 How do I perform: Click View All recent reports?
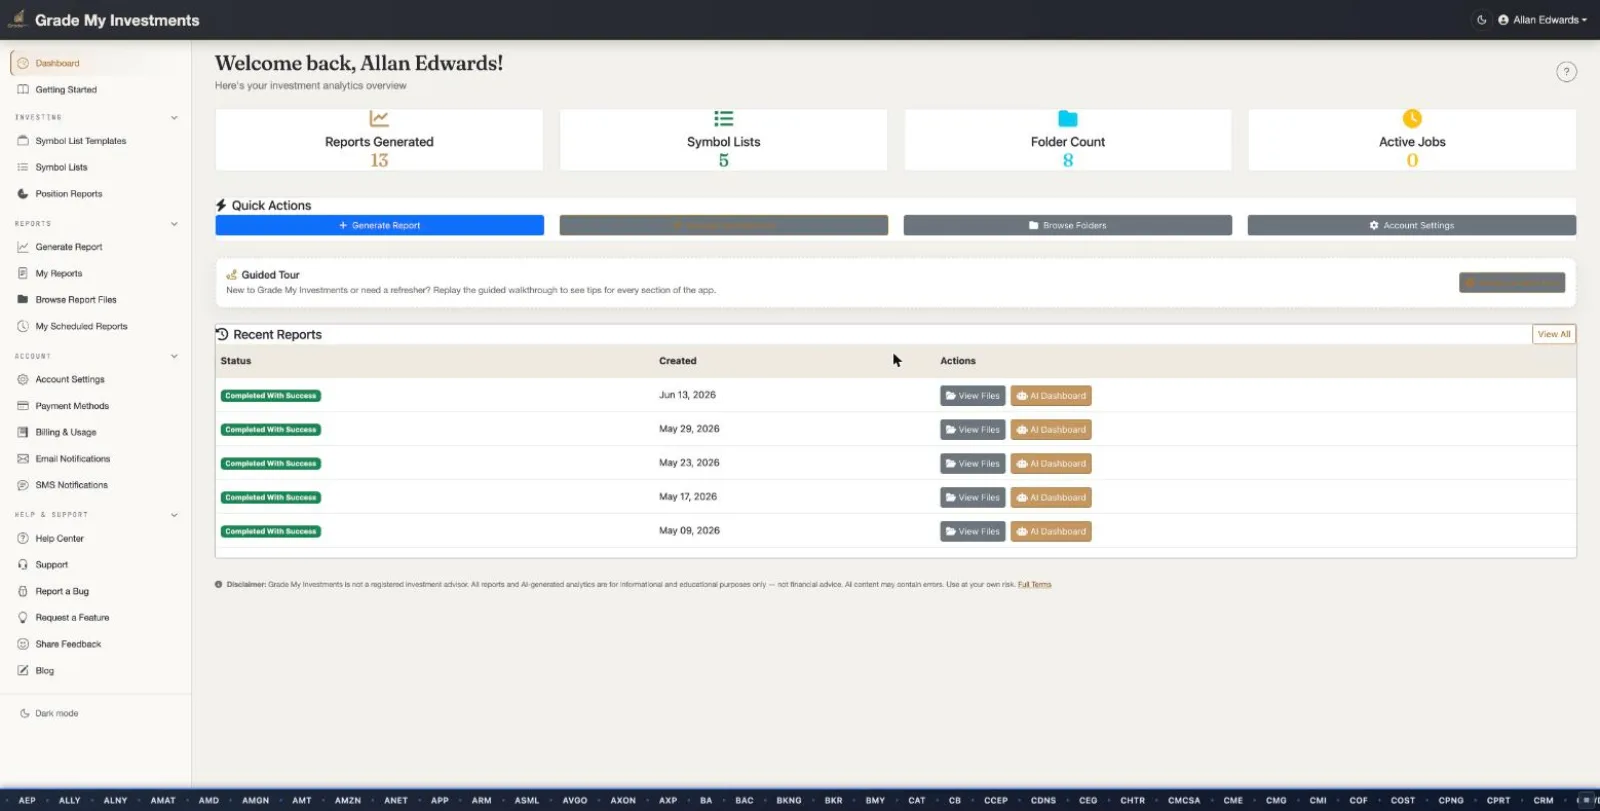tap(1553, 334)
